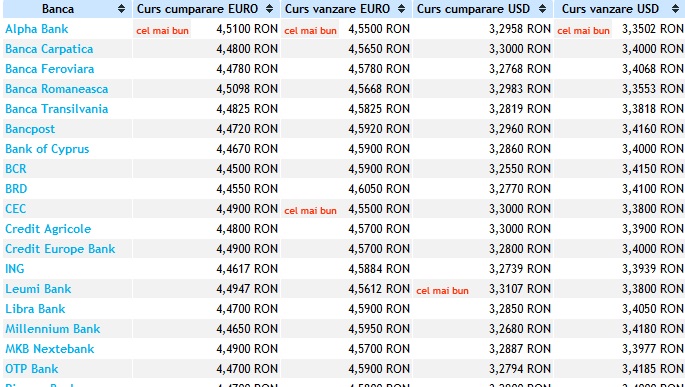
Task: Open the Credit Europe Bank link
Action: (x=60, y=249)
